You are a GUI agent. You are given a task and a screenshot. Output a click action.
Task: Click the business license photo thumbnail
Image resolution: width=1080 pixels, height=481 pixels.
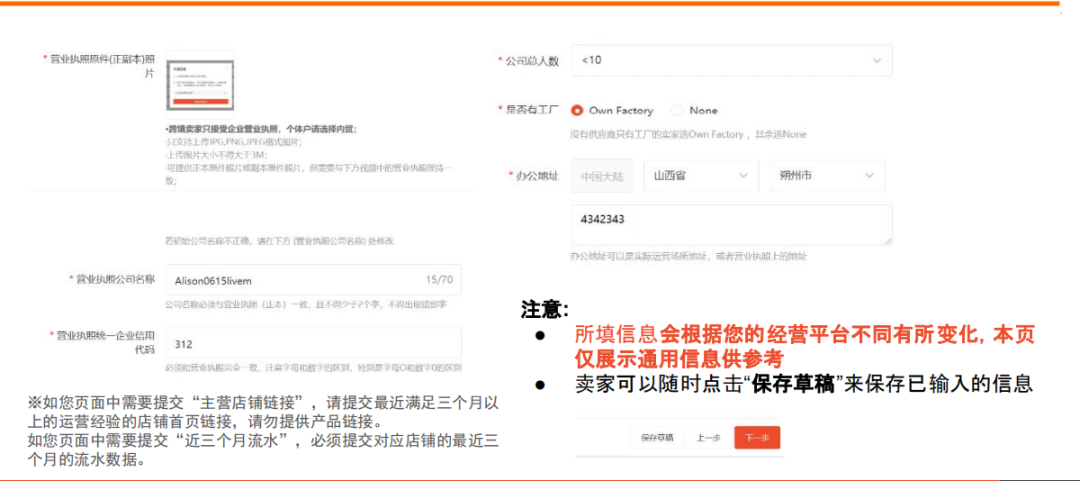pos(200,85)
